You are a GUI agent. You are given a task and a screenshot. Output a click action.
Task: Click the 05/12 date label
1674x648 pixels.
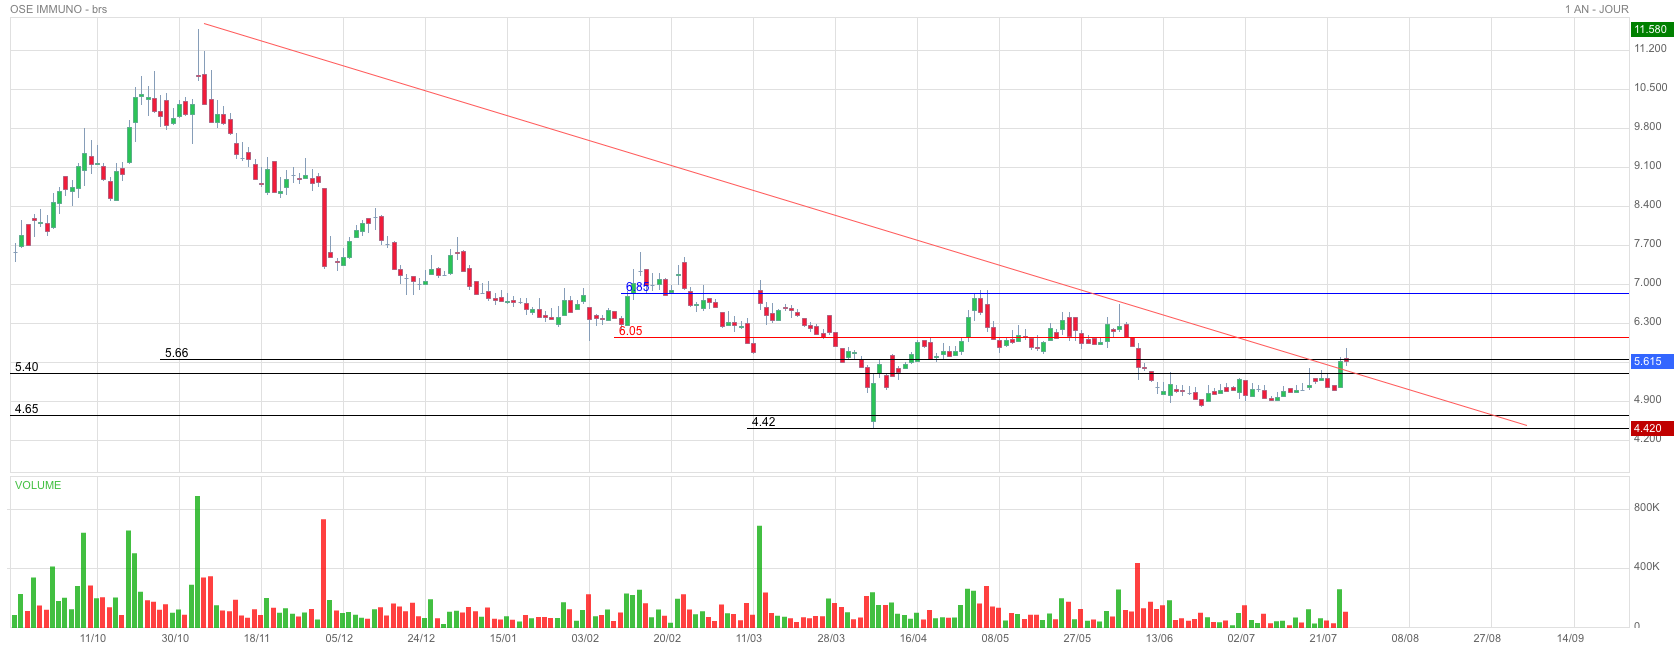coord(339,638)
